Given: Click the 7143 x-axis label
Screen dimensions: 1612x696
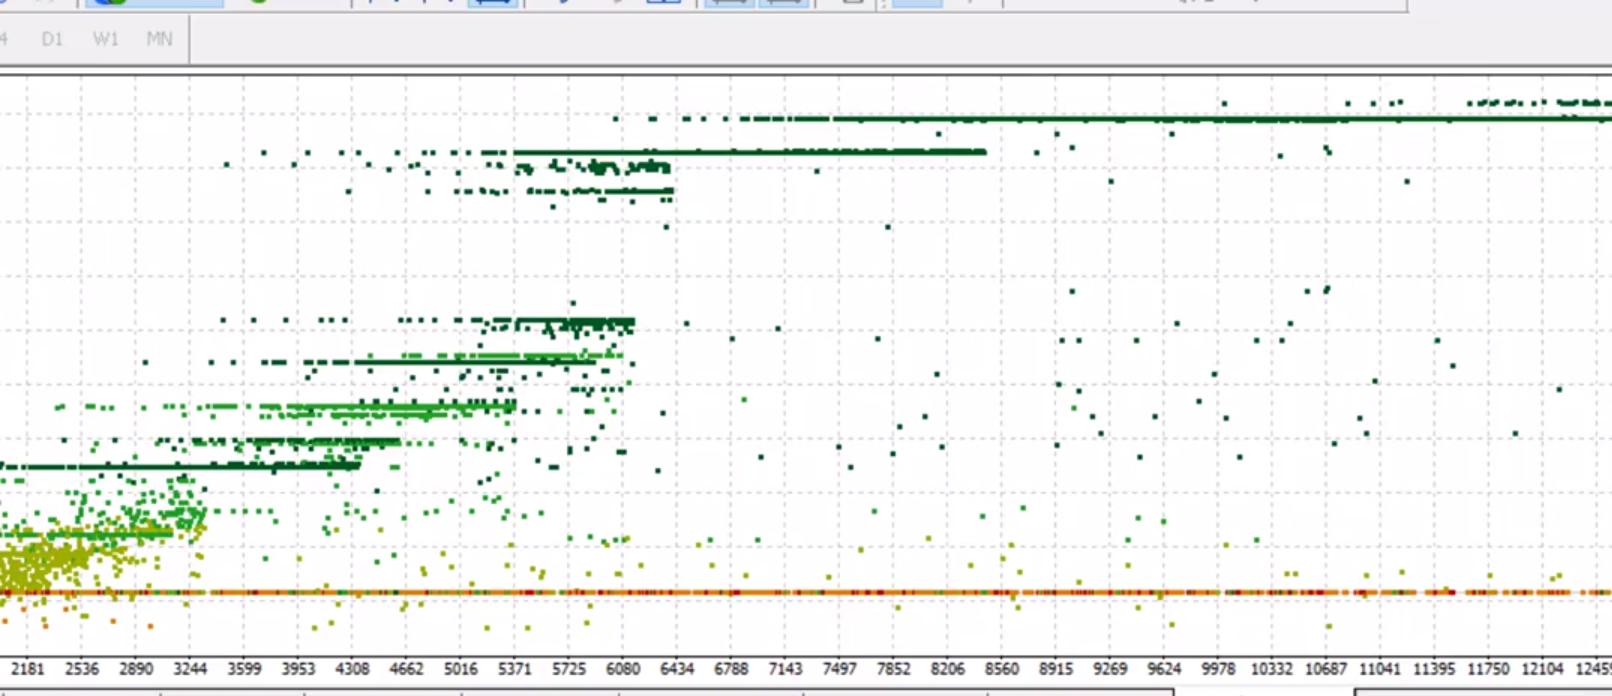Looking at the screenshot, I should click(784, 668).
